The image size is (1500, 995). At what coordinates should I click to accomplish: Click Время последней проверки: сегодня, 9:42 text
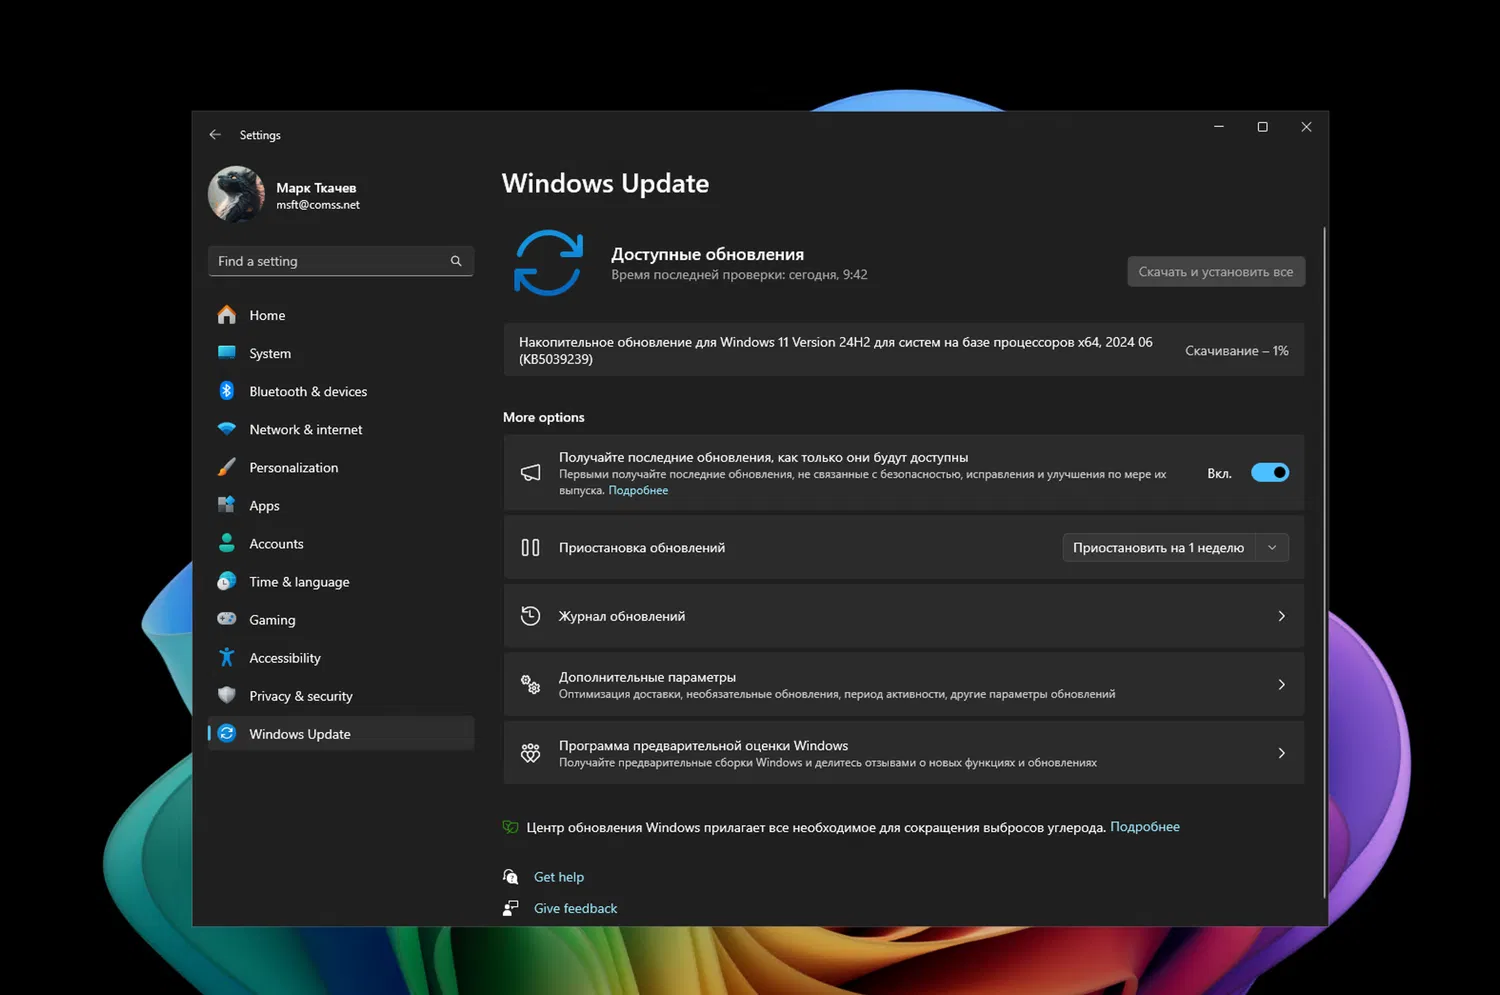pyautogui.click(x=739, y=275)
